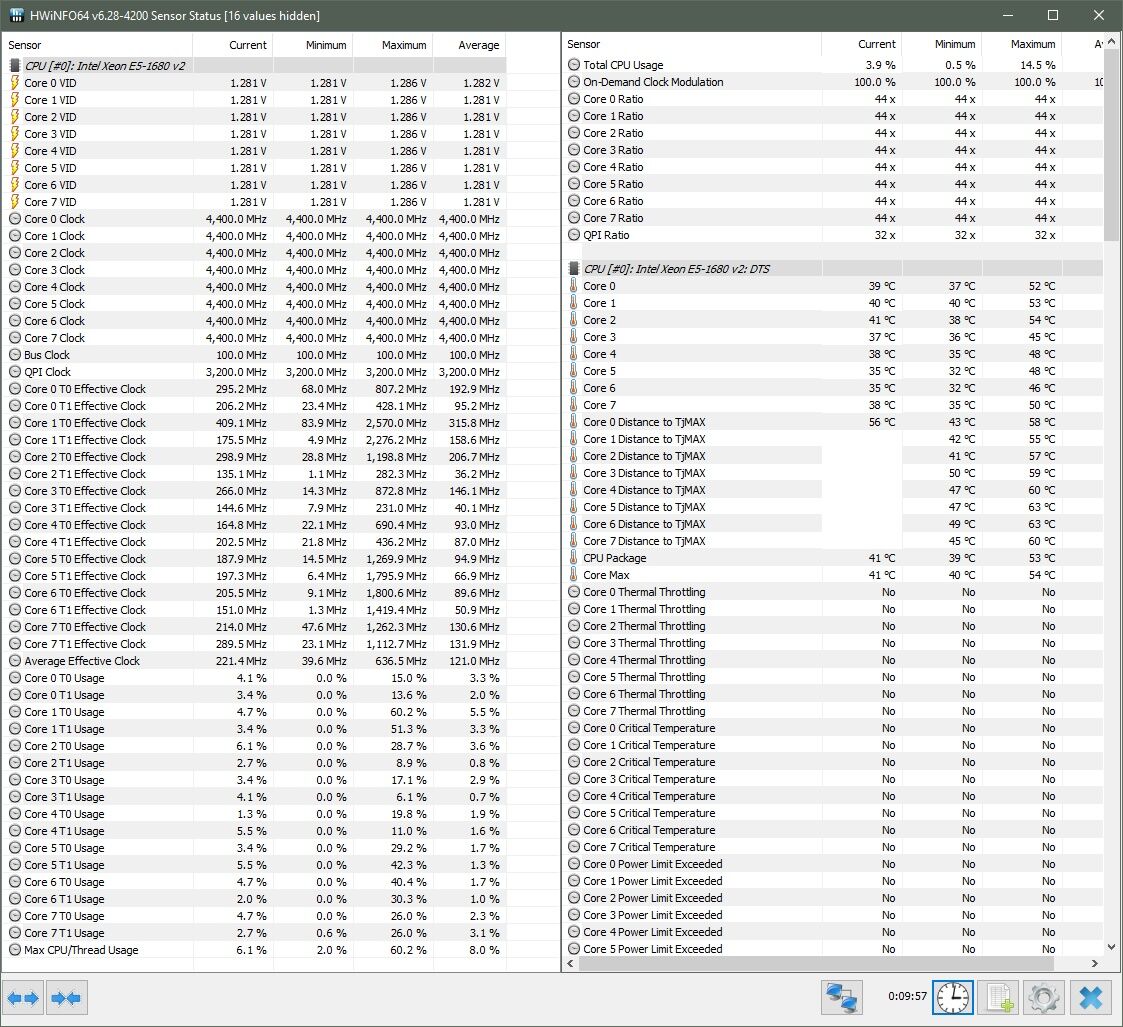
Task: Click the blue X close sensors button
Action: click(x=1091, y=997)
